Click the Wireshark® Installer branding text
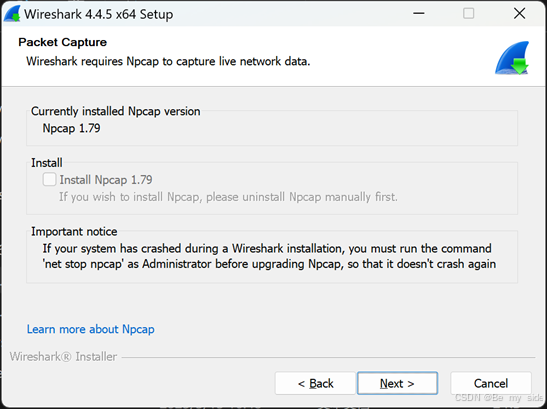The width and height of the screenshot is (547, 409). click(63, 357)
